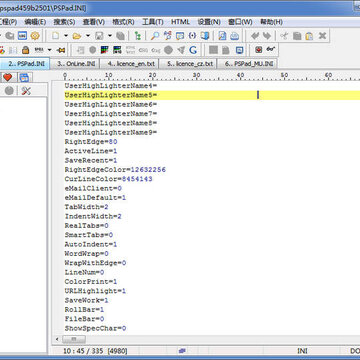Screen dimensions: 360x360
Task: Expand the dropdown arrow beside the open folder icon
Action: click(x=88, y=36)
